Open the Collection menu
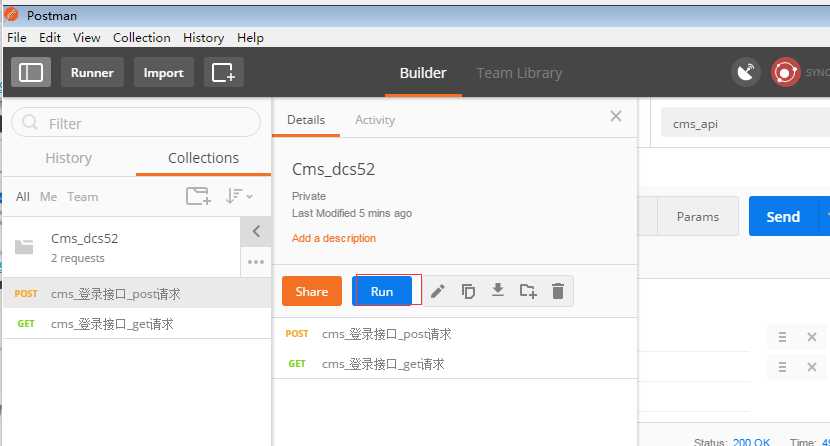 tap(142, 38)
